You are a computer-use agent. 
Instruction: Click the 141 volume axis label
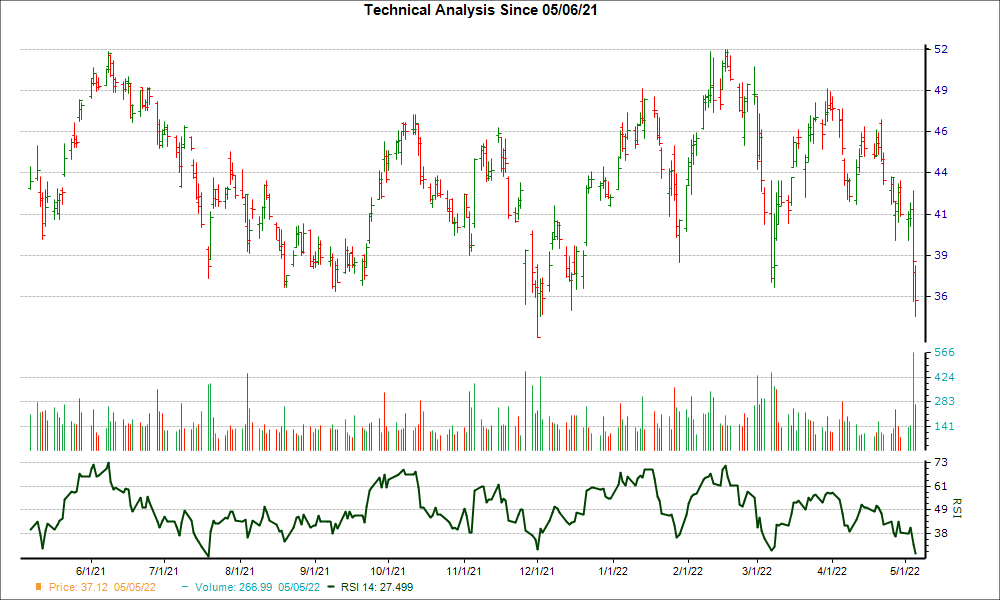945,426
